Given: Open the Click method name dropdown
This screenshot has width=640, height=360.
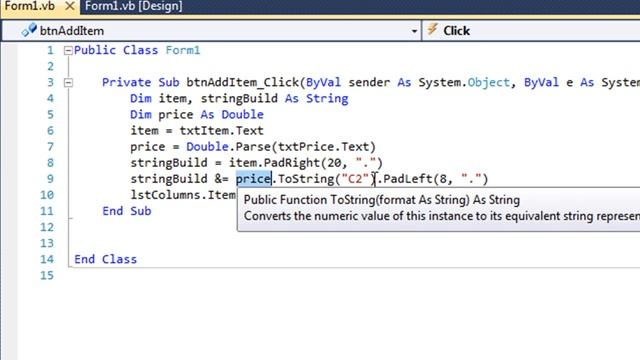Looking at the screenshot, I should click(531, 31).
